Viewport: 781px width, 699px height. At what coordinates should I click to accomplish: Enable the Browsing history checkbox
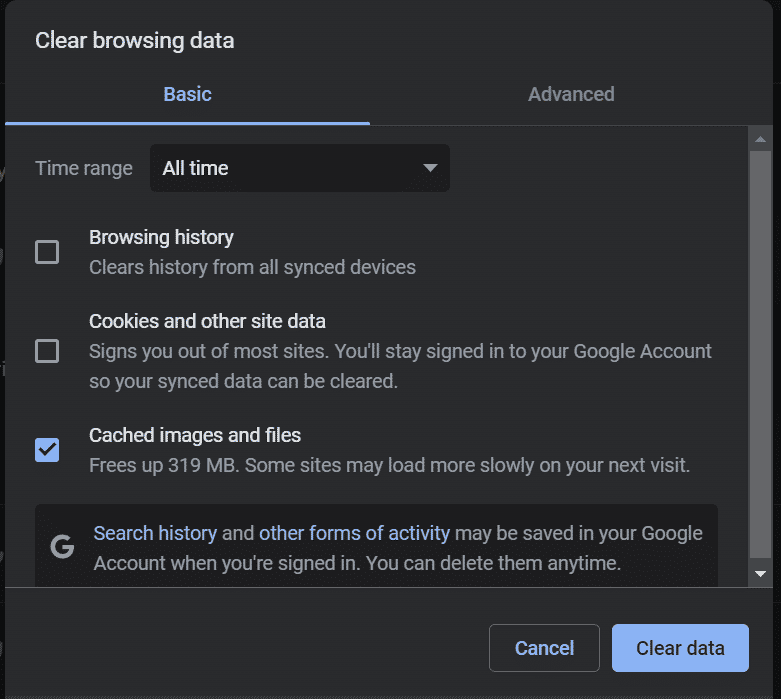[47, 252]
